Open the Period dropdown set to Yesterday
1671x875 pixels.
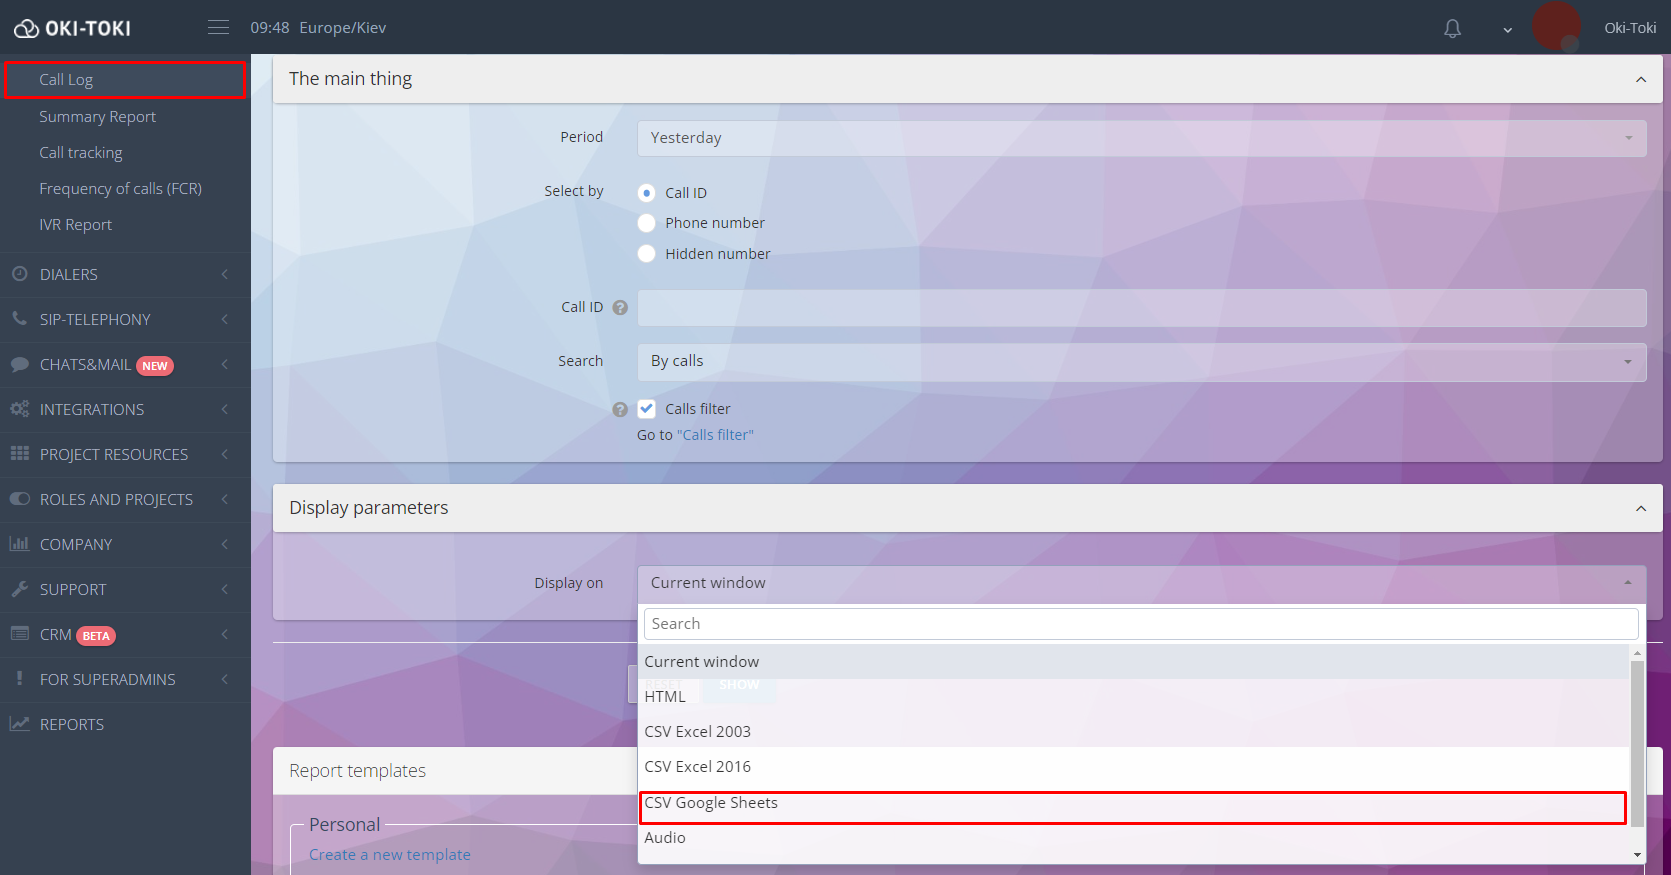[1141, 138]
